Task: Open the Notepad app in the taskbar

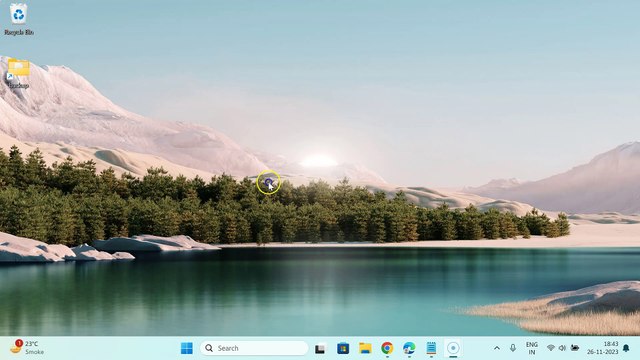Action: coord(431,348)
